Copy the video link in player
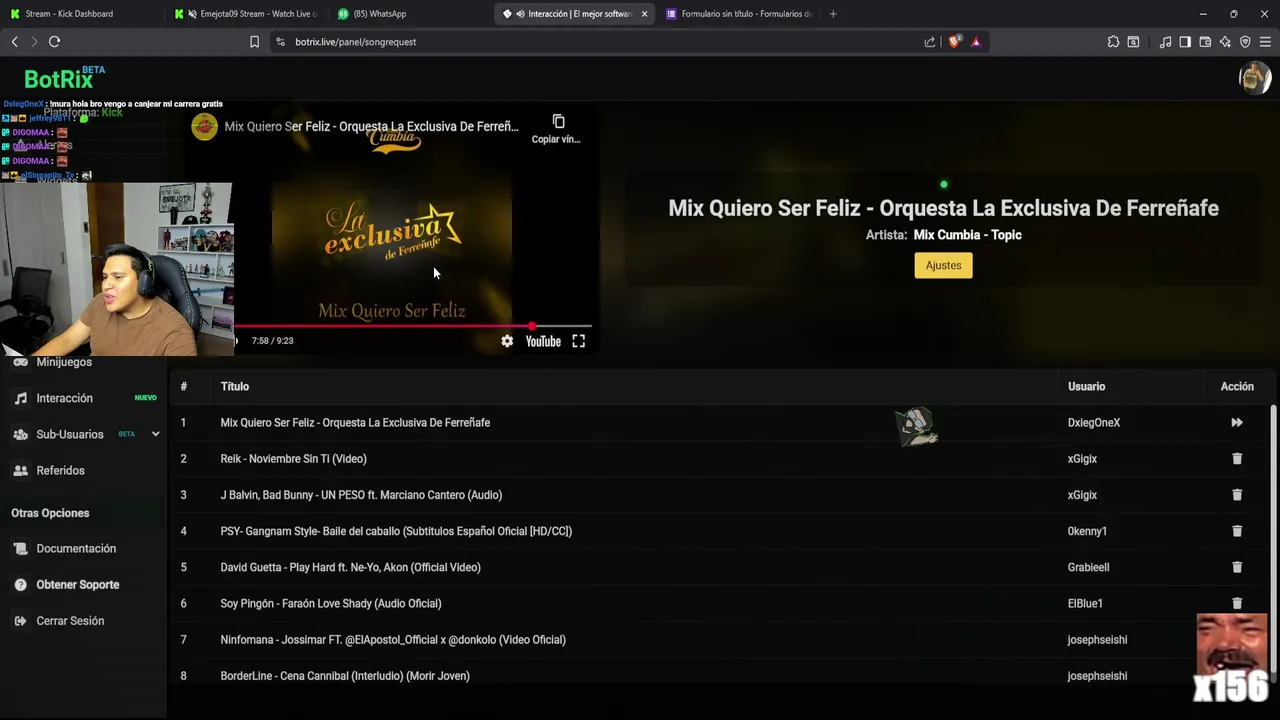 click(x=557, y=129)
